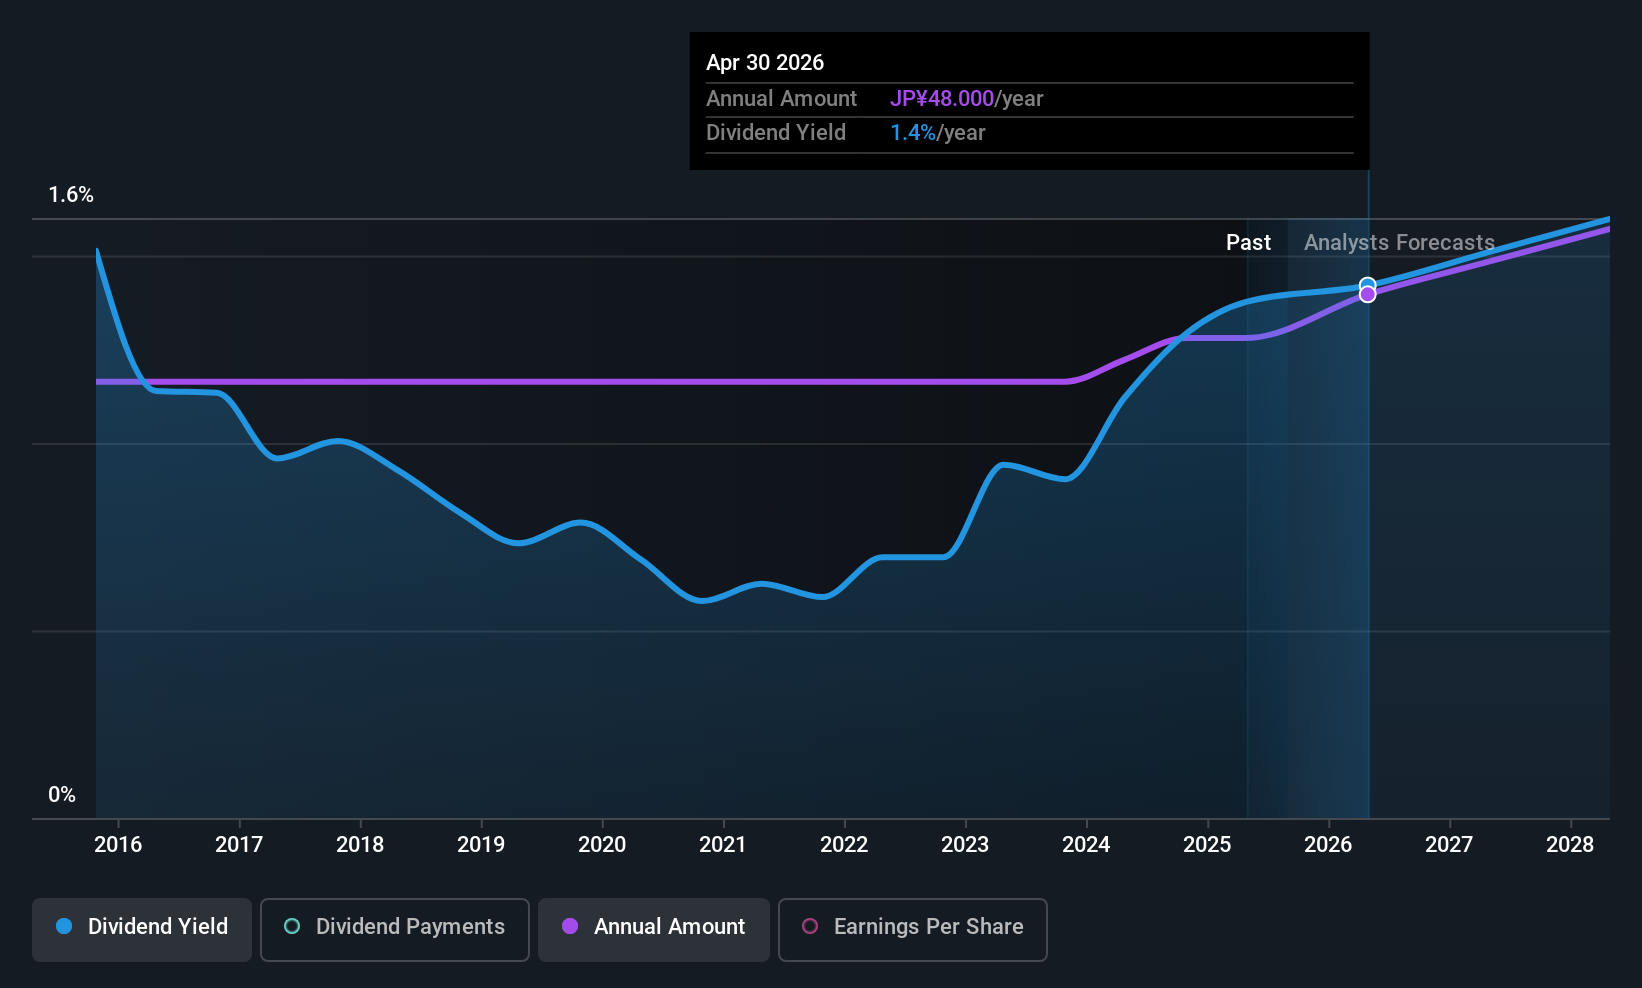Image resolution: width=1642 pixels, height=988 pixels.
Task: Click the purple Annual Amount legend dot
Action: (x=570, y=927)
